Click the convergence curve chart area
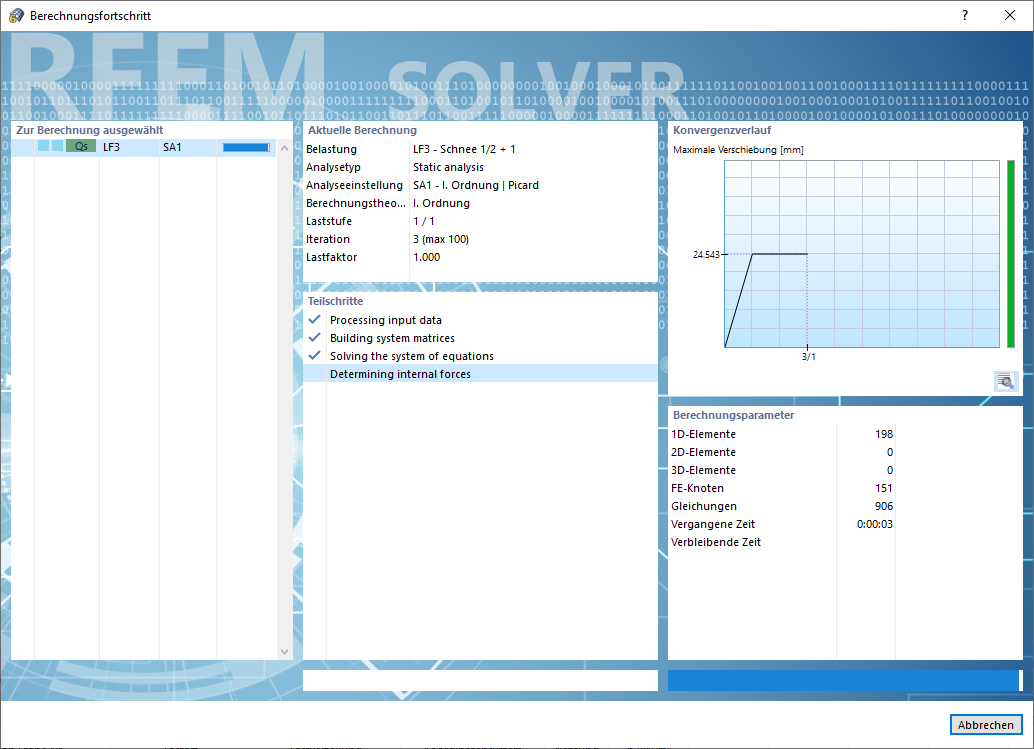Image resolution: width=1034 pixels, height=749 pixels. click(x=862, y=254)
